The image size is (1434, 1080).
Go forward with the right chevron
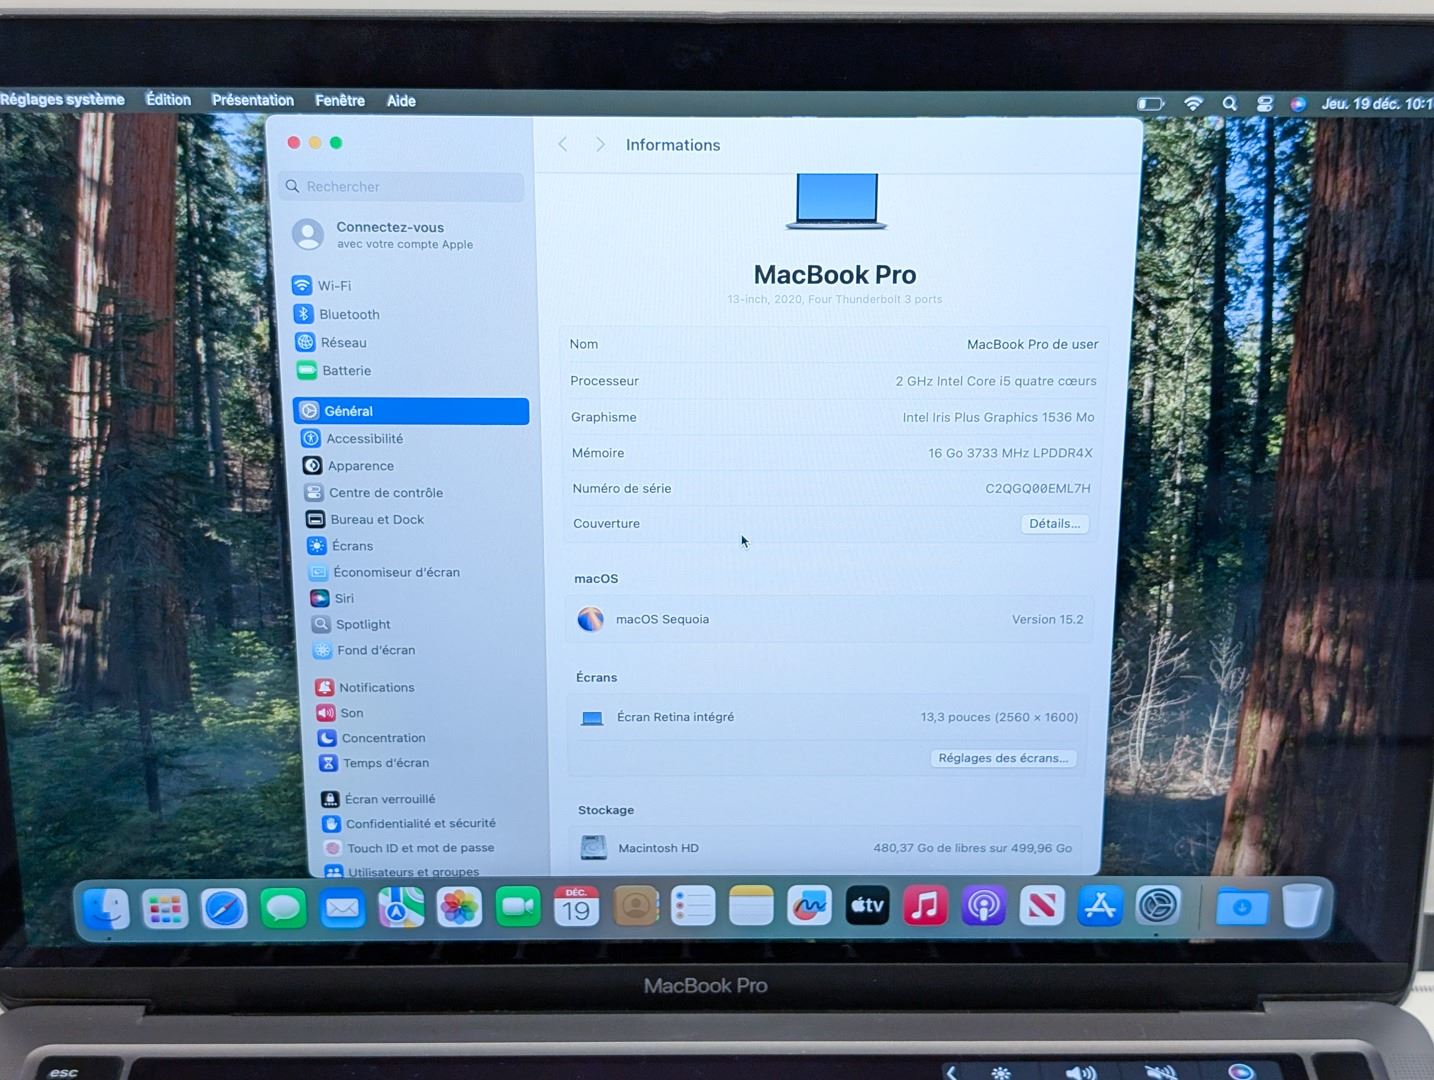600,145
